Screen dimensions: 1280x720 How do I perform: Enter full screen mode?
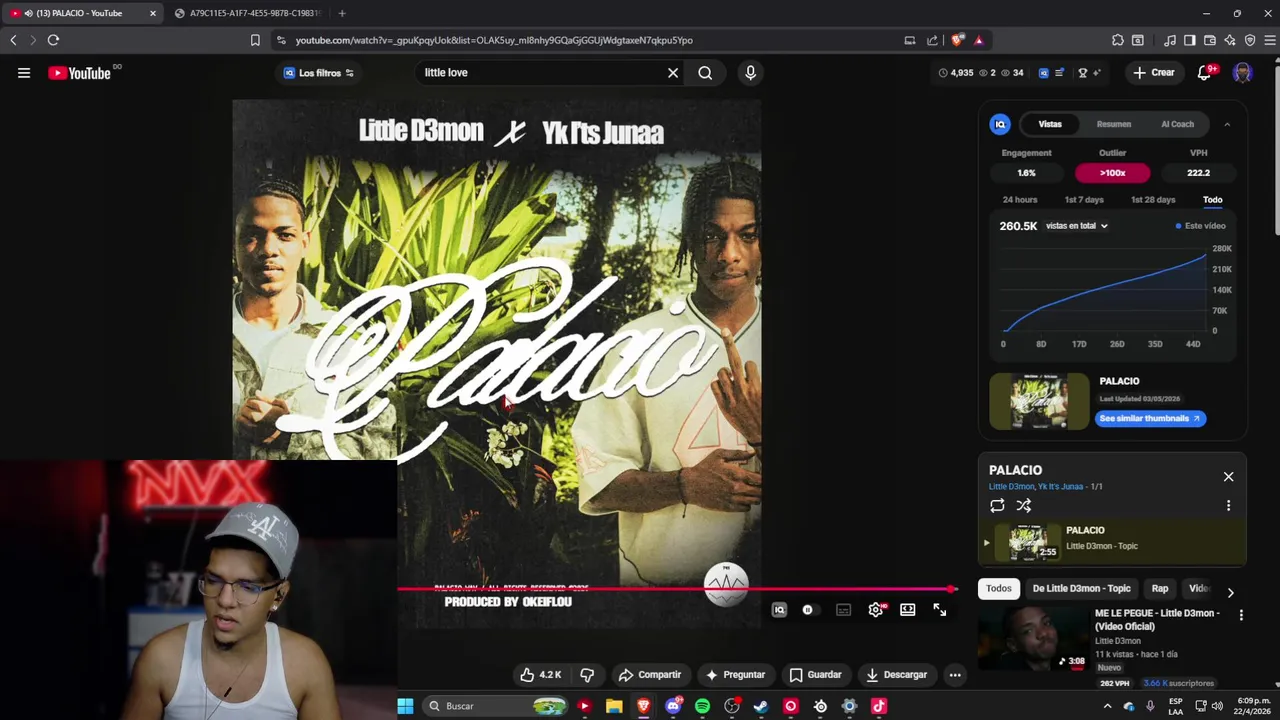[x=940, y=610]
